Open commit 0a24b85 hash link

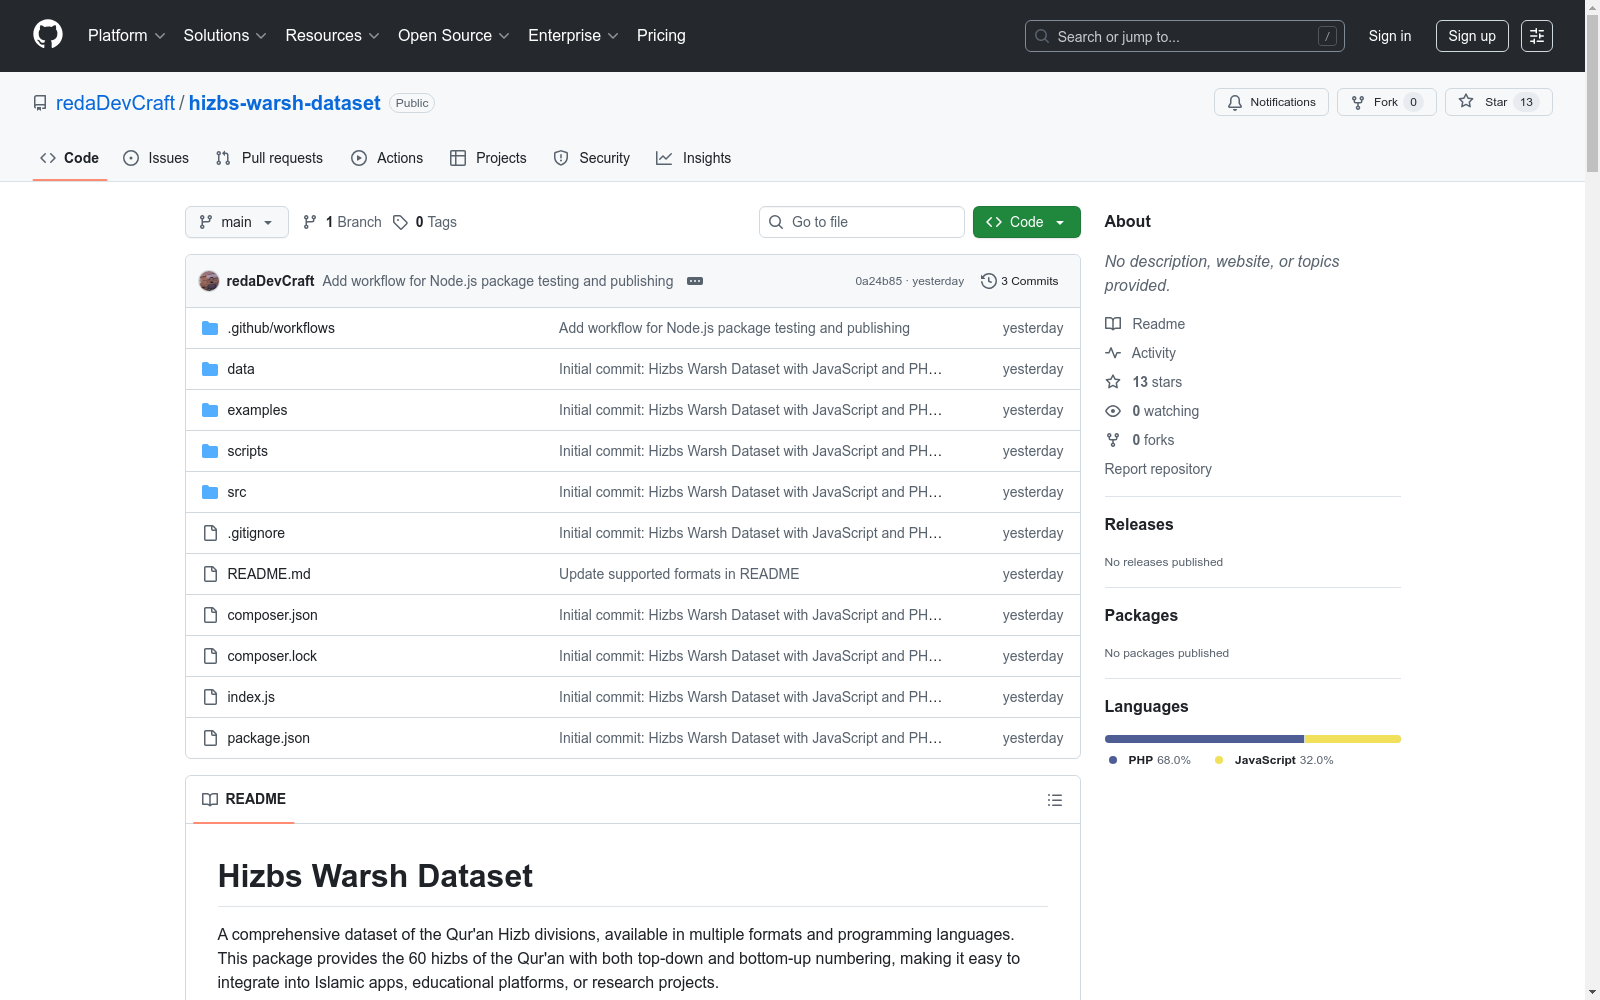click(x=878, y=281)
